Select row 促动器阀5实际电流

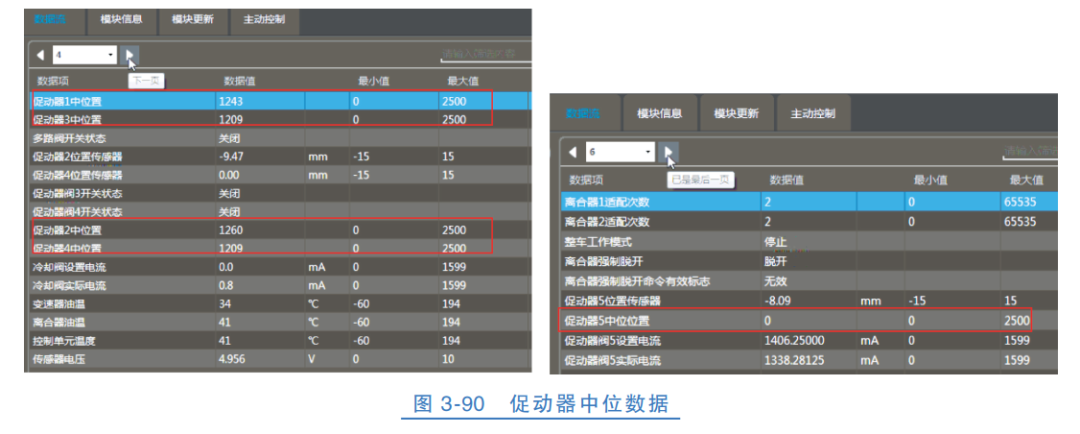[x=809, y=360]
